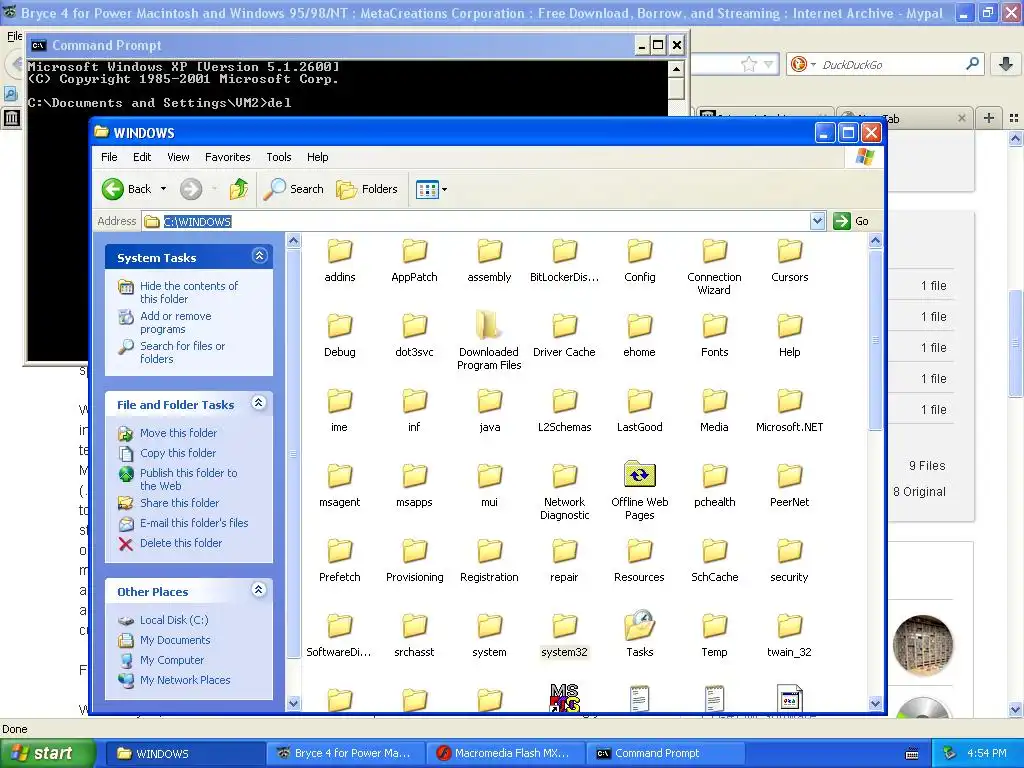Click the task pane scroll-up arrow

pos(293,240)
